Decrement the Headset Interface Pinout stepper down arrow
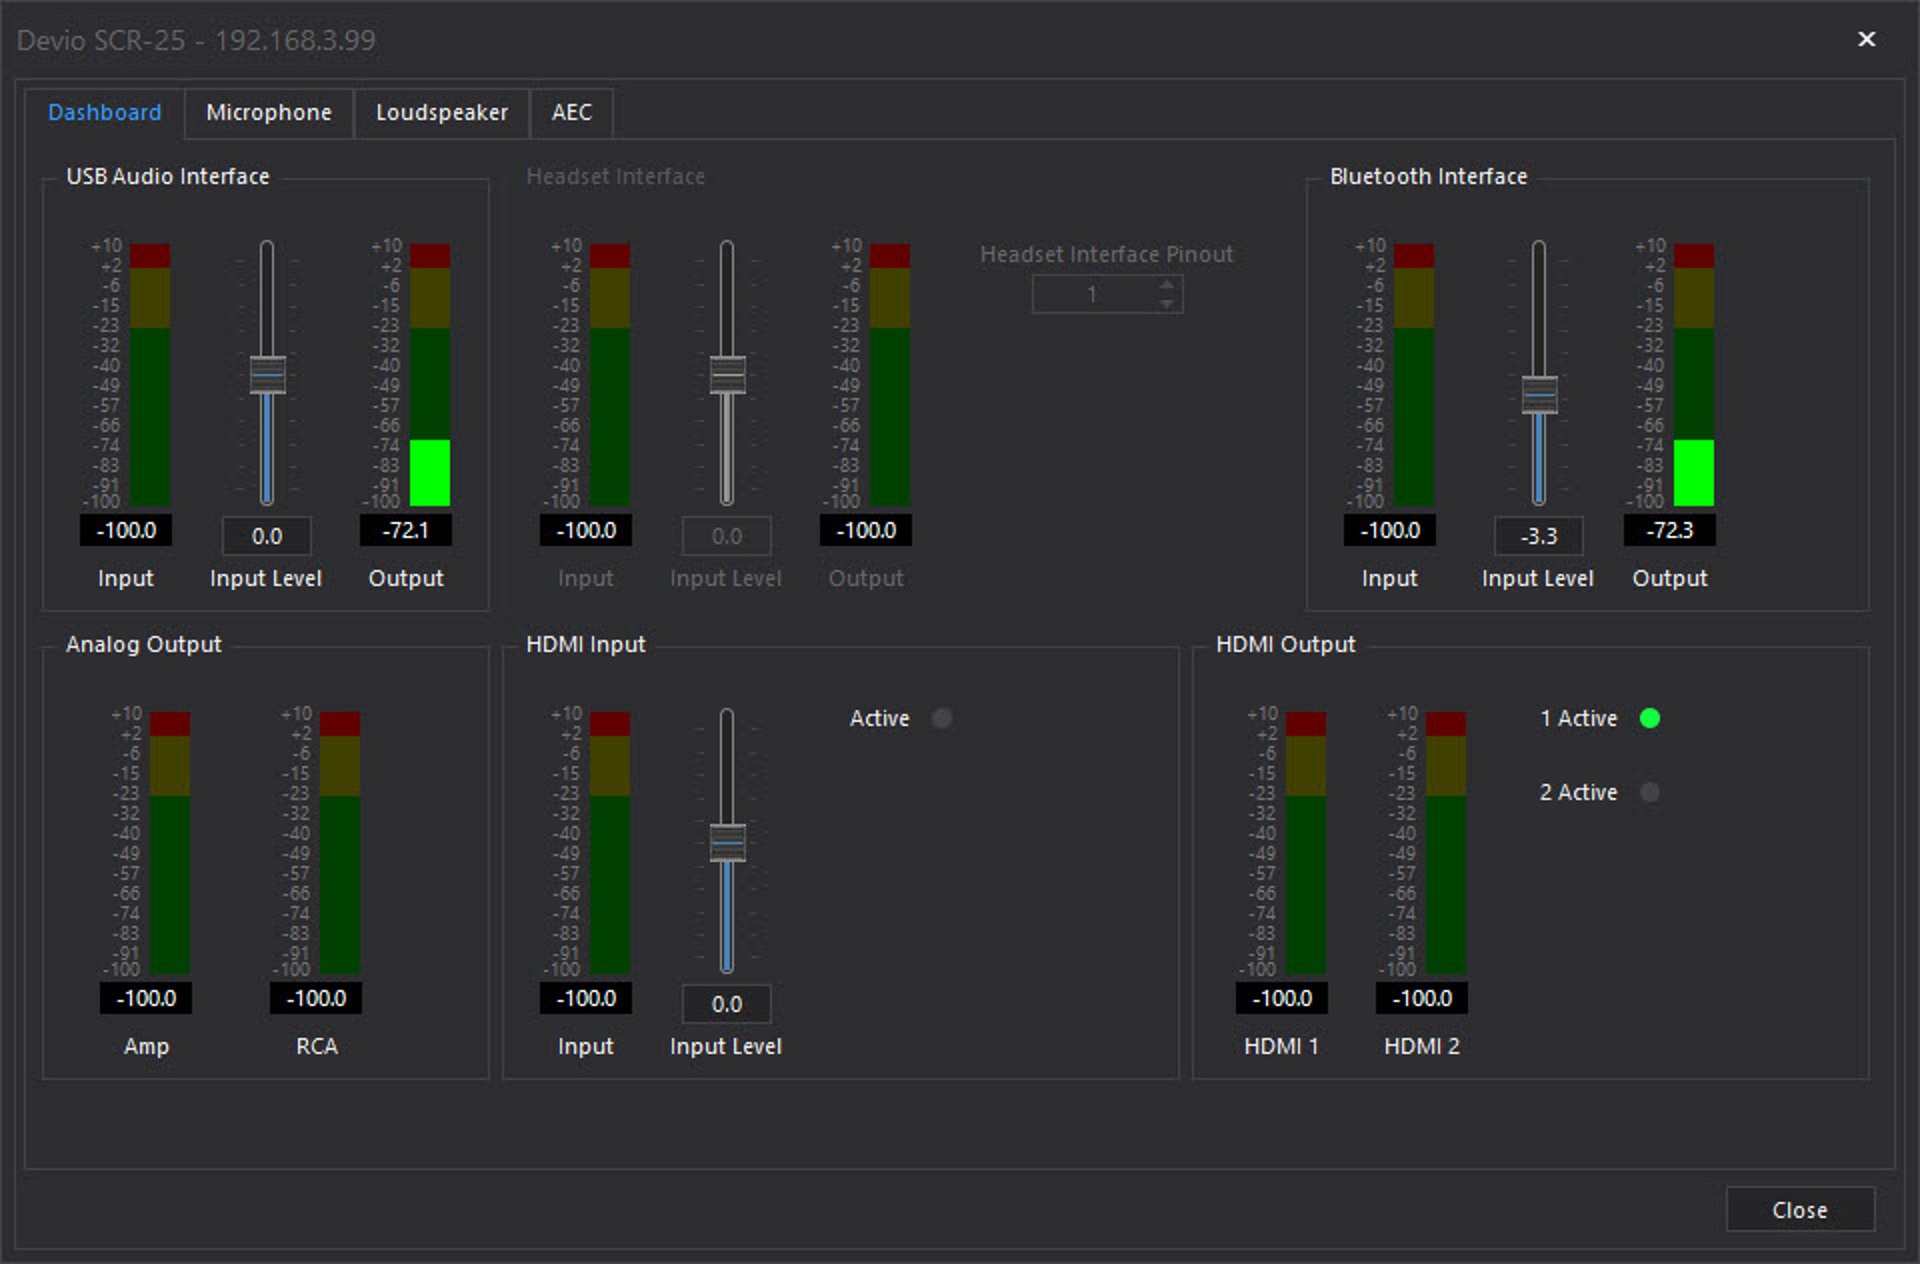The width and height of the screenshot is (1920, 1264). (x=1167, y=303)
